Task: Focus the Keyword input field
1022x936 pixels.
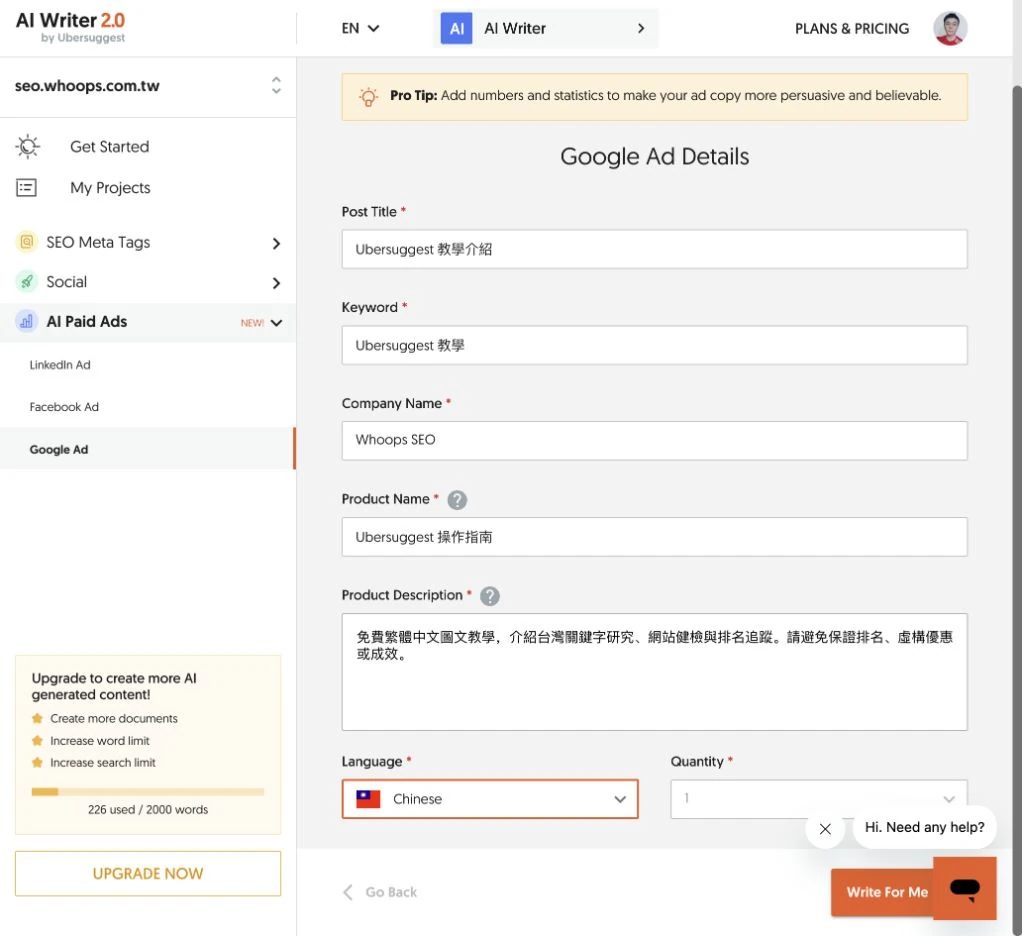Action: 654,345
